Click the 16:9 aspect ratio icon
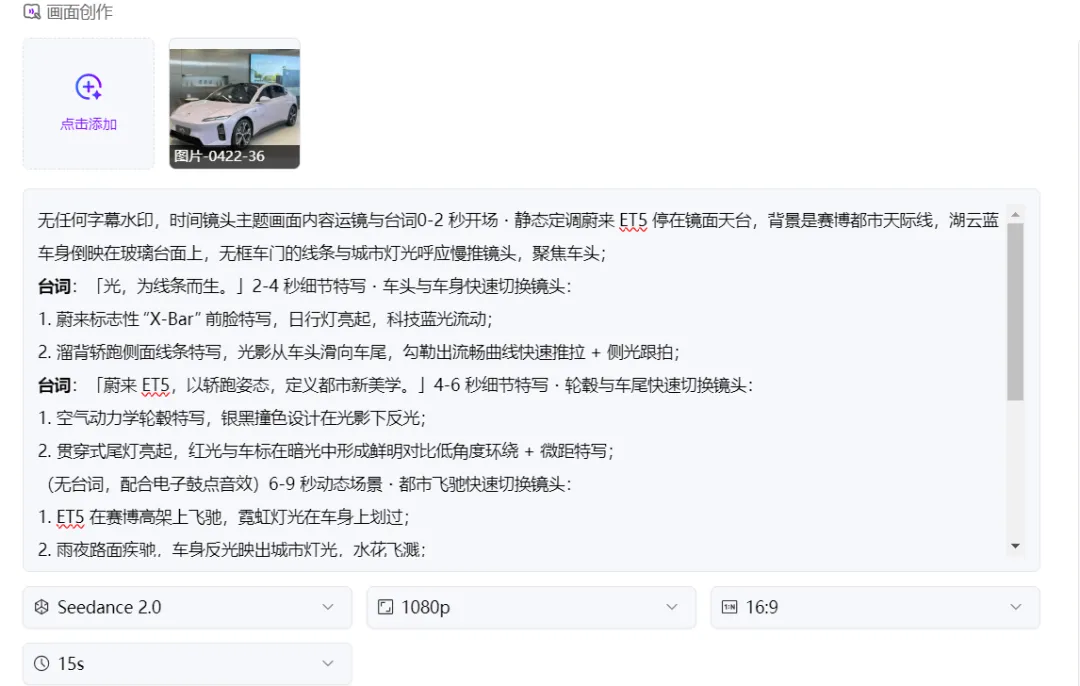 click(729, 607)
